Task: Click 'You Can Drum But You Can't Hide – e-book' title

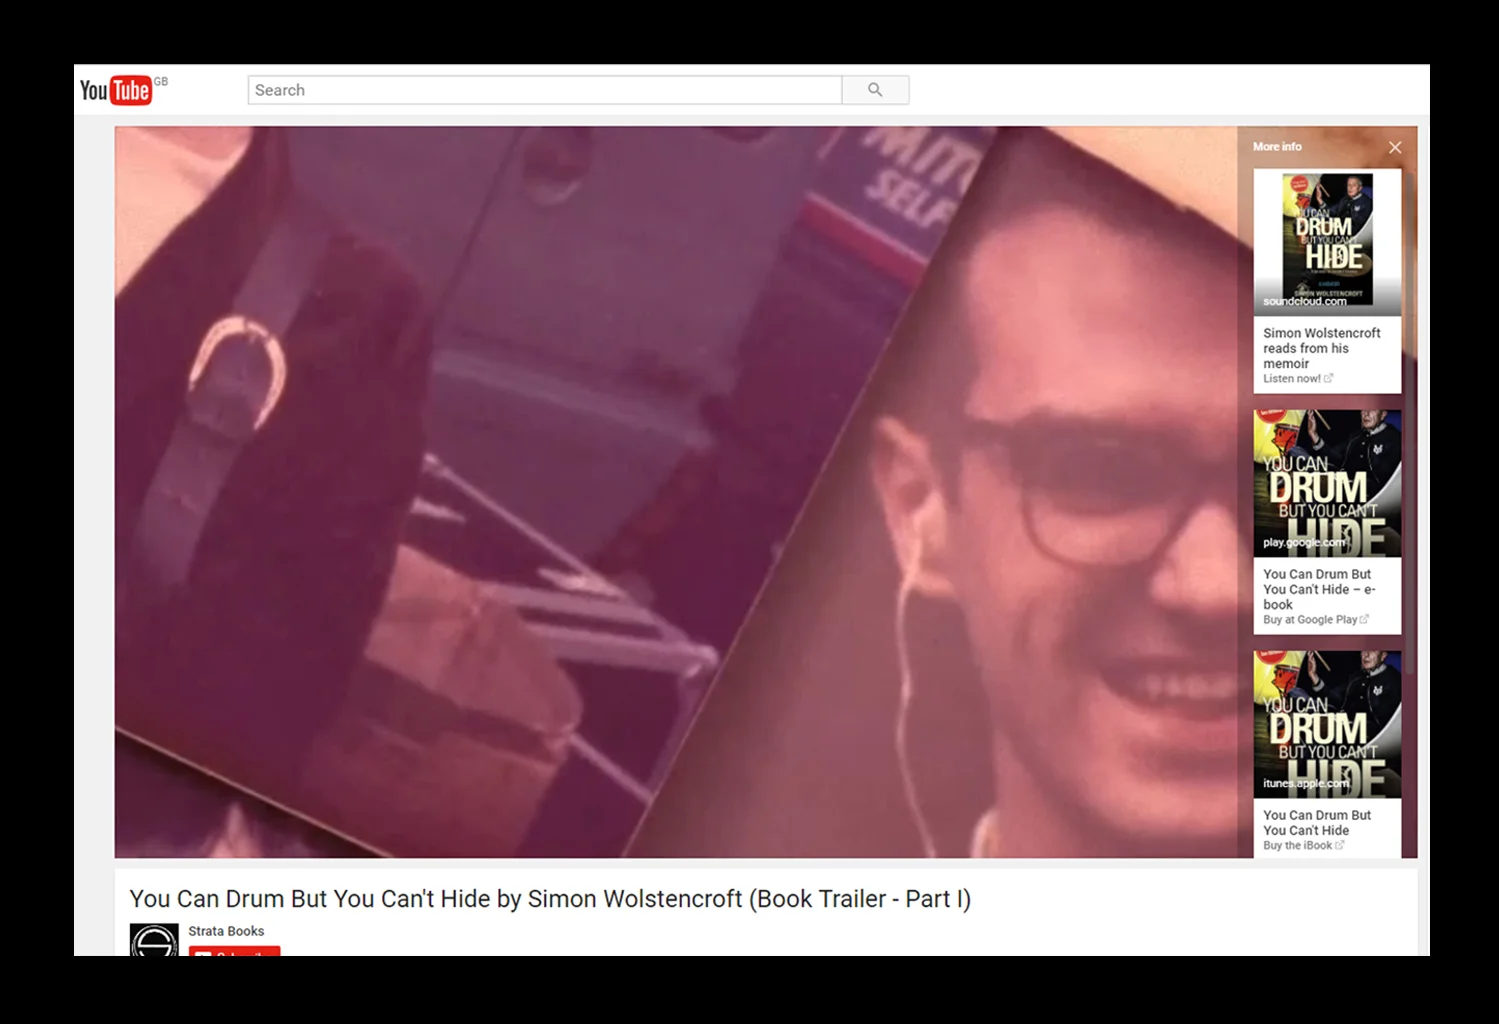Action: 1319,589
